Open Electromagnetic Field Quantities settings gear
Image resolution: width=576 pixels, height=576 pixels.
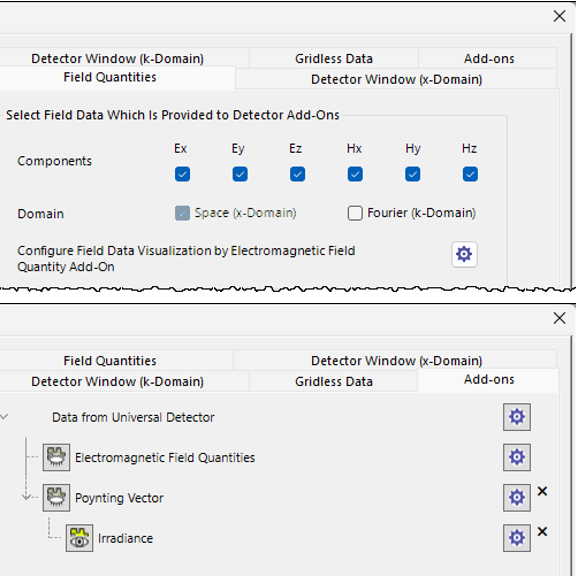[x=516, y=457]
